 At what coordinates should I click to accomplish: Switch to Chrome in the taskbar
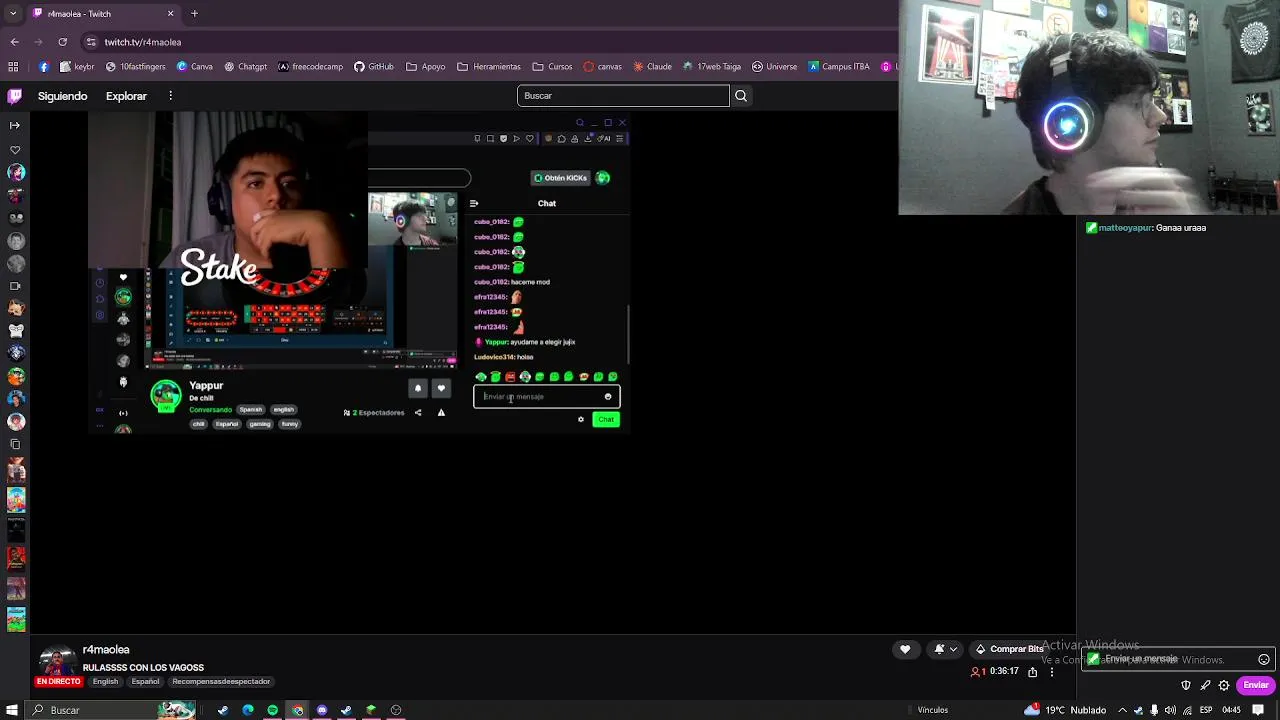coord(297,710)
